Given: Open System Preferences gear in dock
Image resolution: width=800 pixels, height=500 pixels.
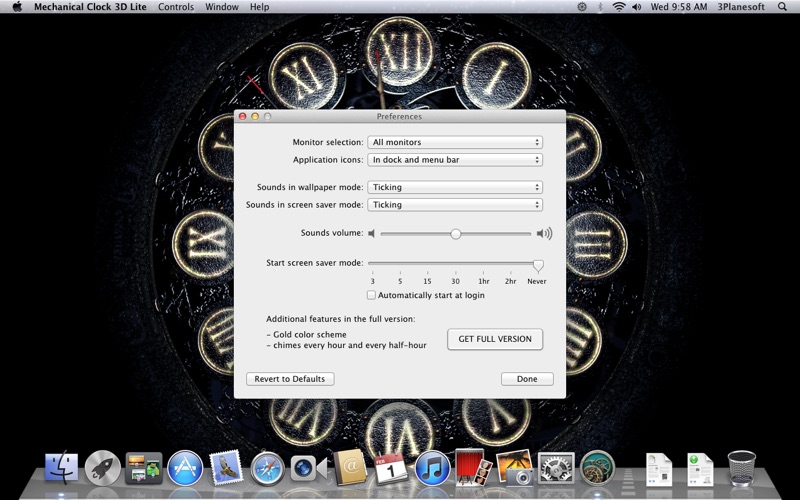Looking at the screenshot, I should click(x=555, y=467).
